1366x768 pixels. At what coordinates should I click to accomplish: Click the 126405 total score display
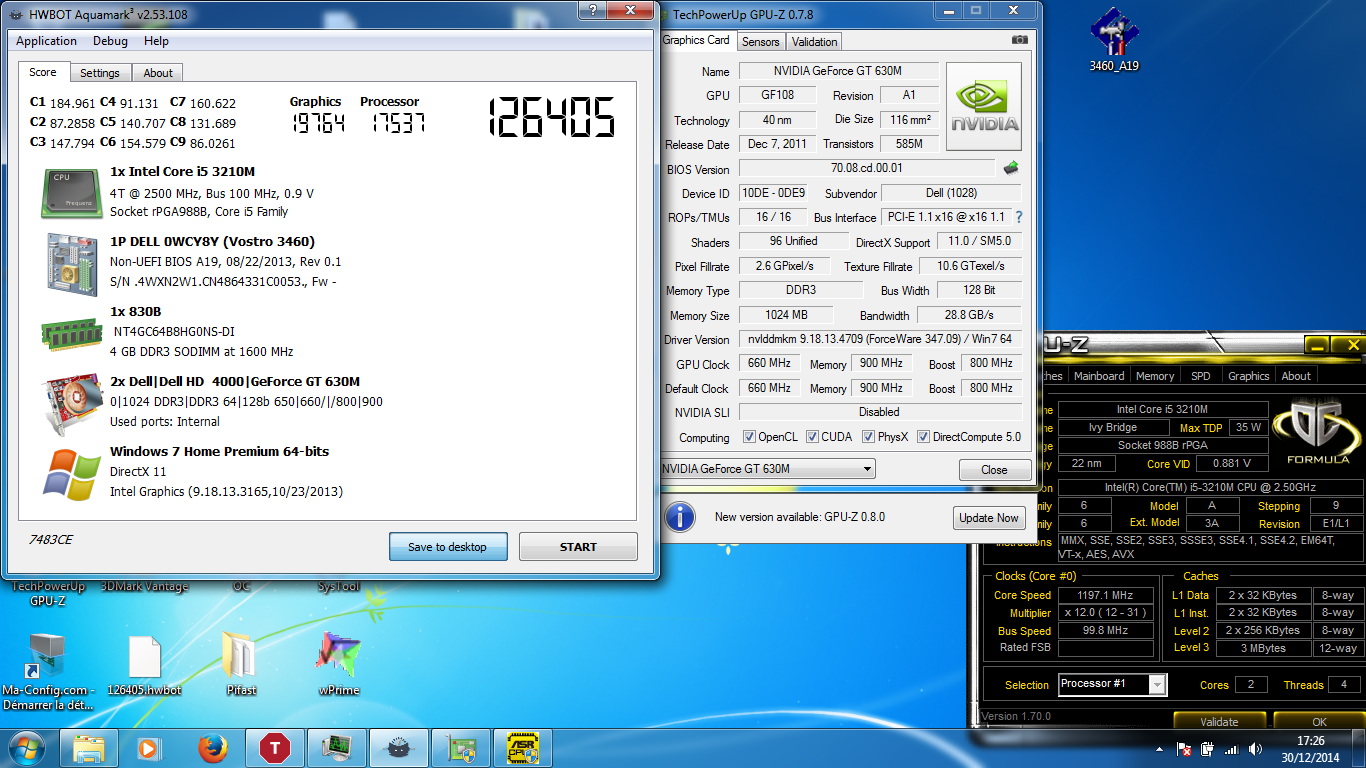pyautogui.click(x=551, y=118)
